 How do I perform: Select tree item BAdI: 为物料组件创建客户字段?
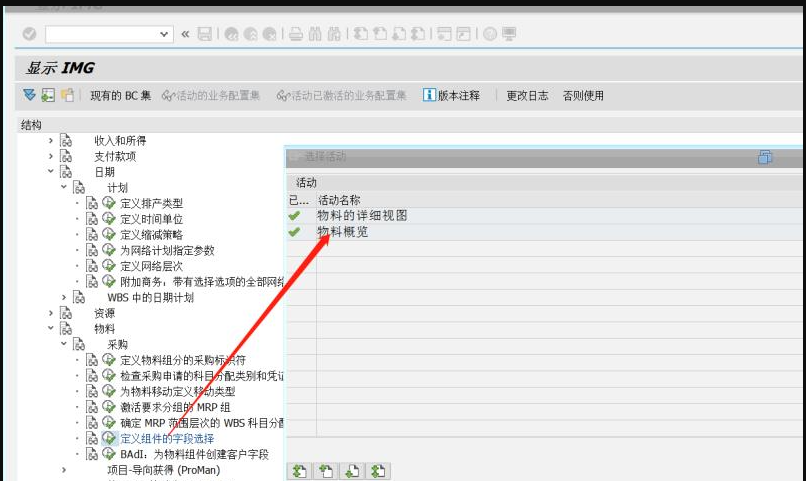point(194,454)
